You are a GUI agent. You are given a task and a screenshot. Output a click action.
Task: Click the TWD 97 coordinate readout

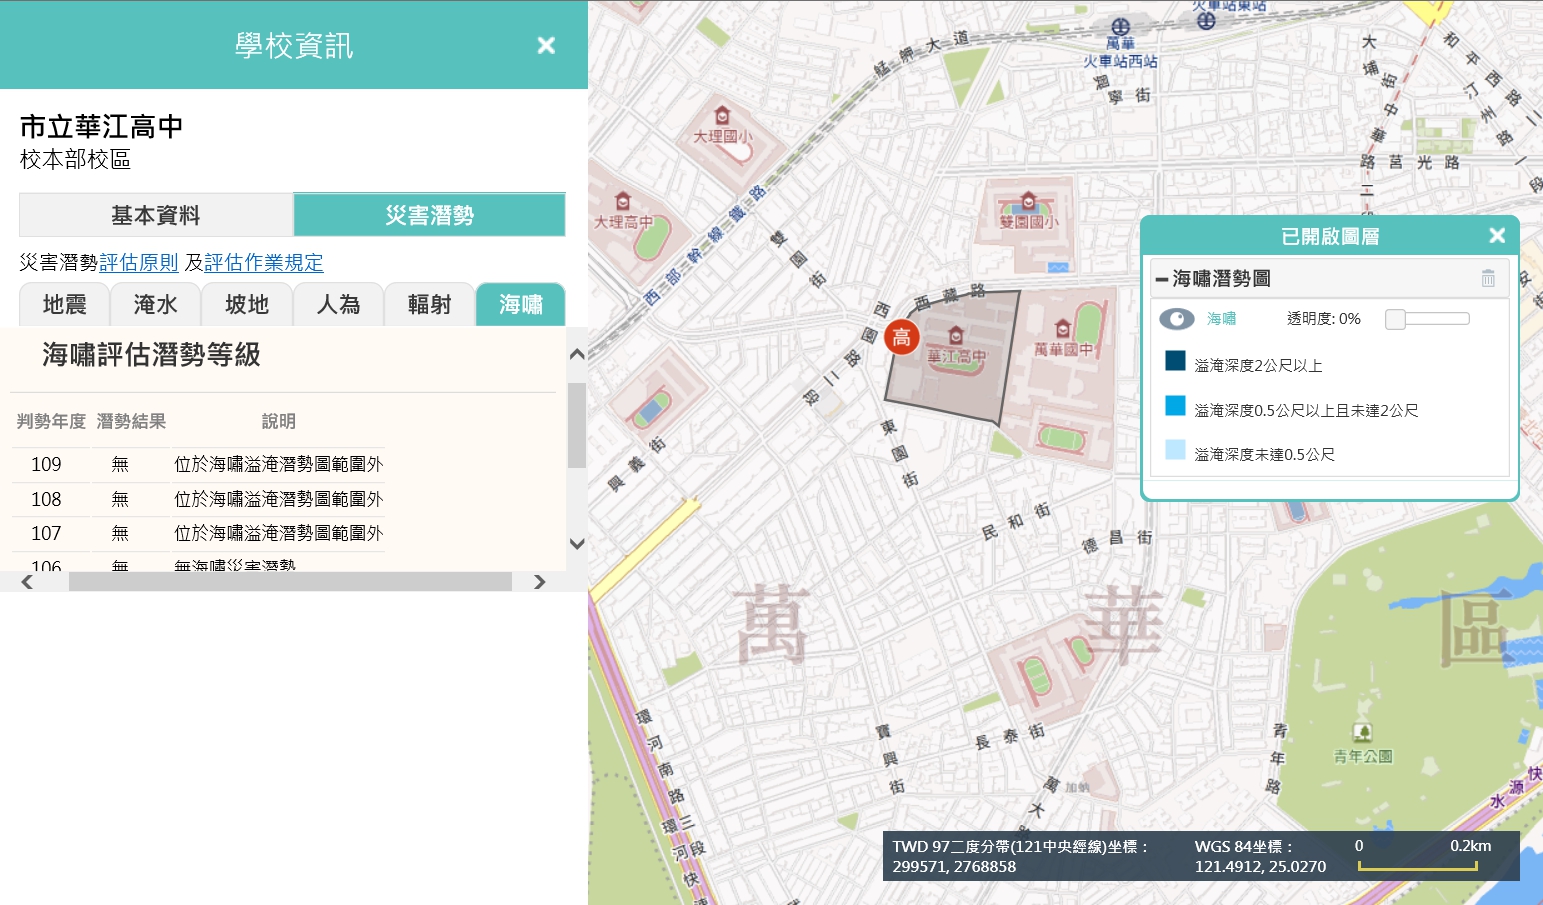coord(1020,856)
